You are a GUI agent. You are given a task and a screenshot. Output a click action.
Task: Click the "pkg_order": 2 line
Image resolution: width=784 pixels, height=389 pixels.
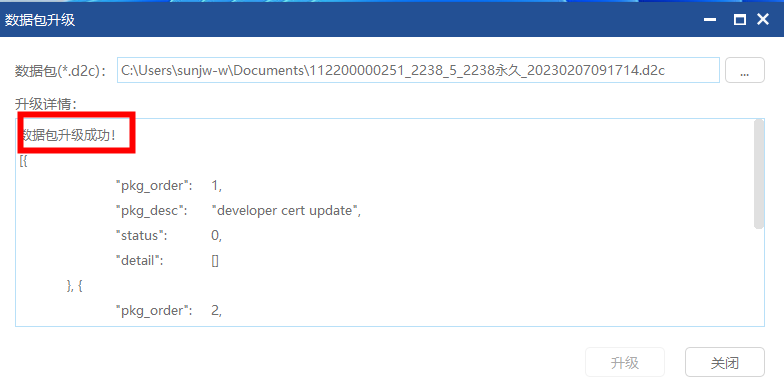(x=168, y=310)
